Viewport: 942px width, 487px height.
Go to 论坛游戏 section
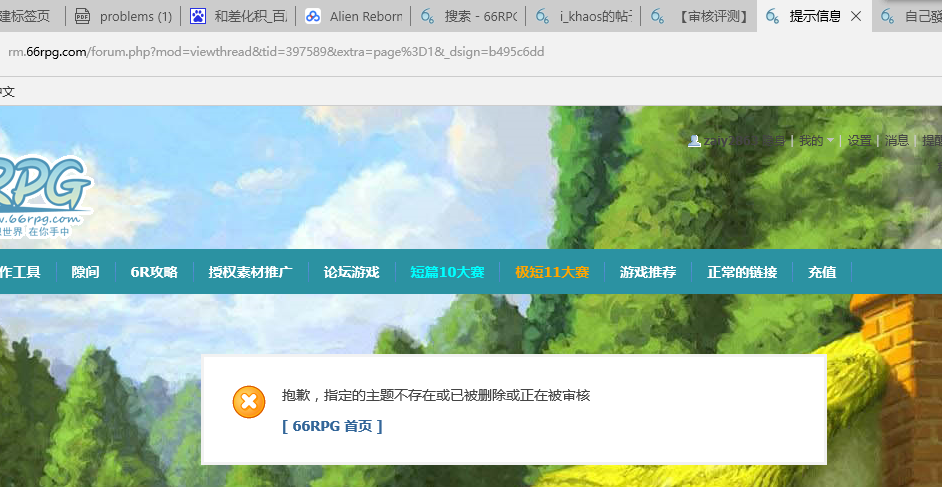(351, 272)
